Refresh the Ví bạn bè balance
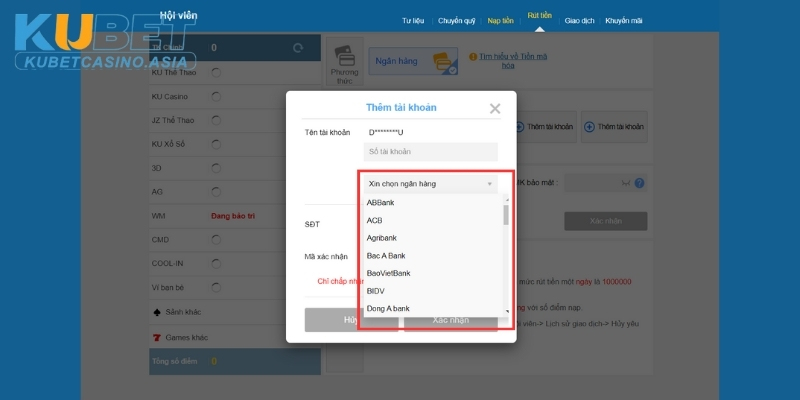Image resolution: width=800 pixels, height=400 pixels. [x=216, y=288]
